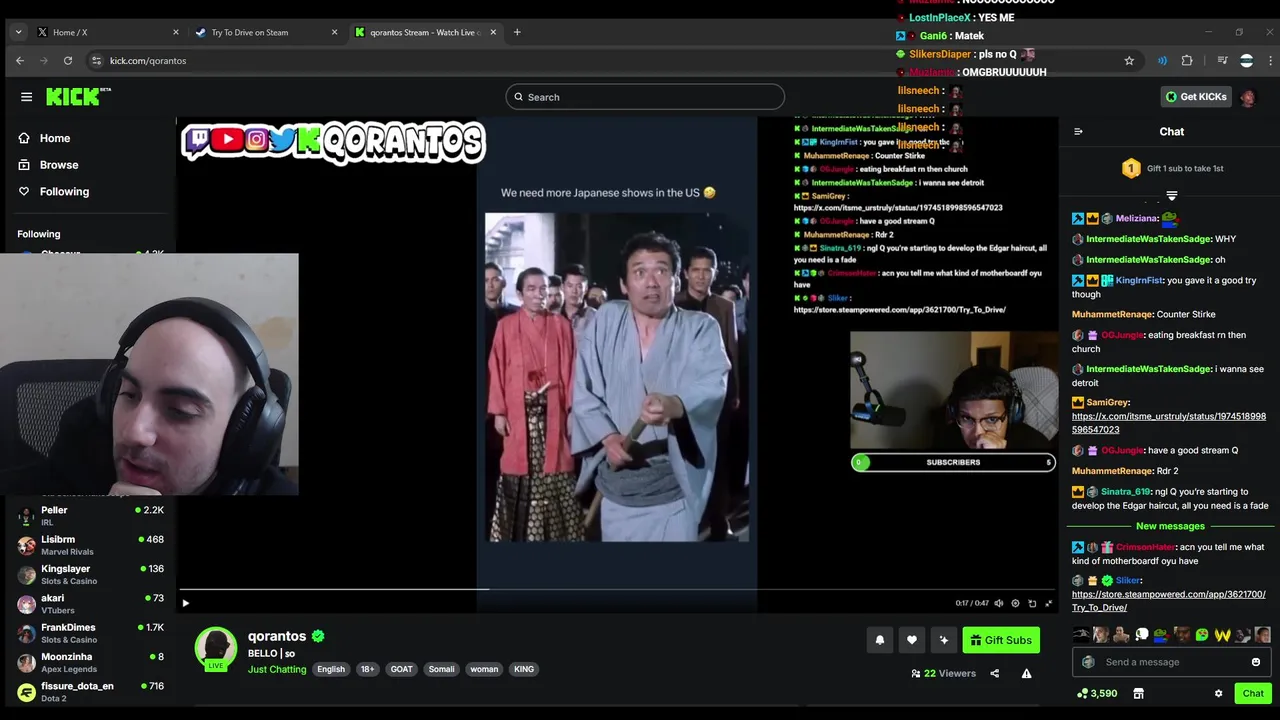Viewport: 1280px width, 720px height.
Task: Open the channel points shop icon
Action: click(x=1138, y=693)
